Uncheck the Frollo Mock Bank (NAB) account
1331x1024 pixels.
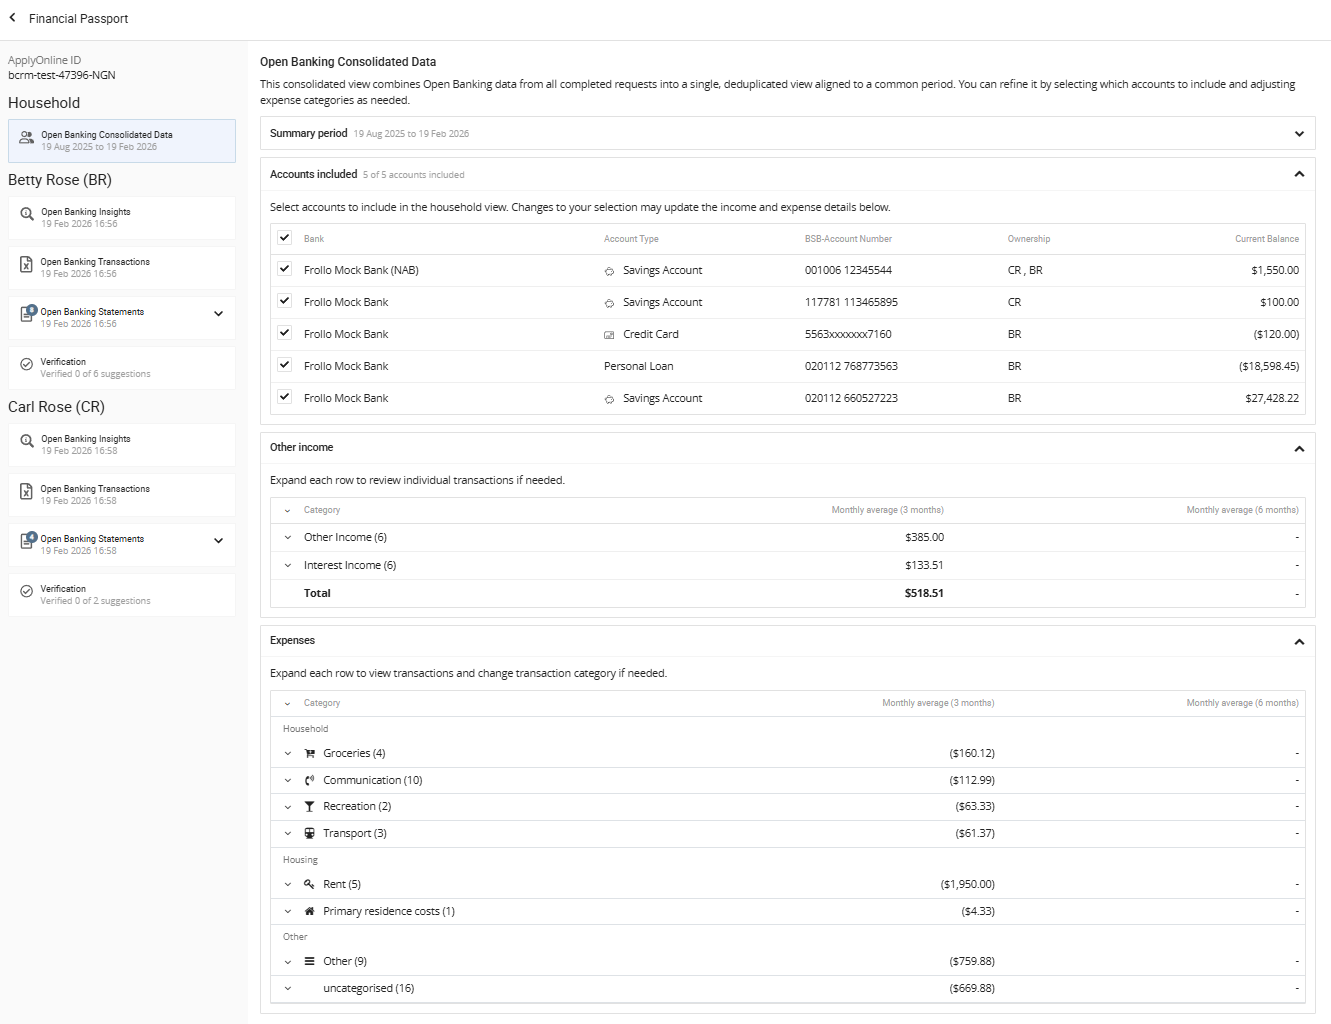pyautogui.click(x=285, y=269)
